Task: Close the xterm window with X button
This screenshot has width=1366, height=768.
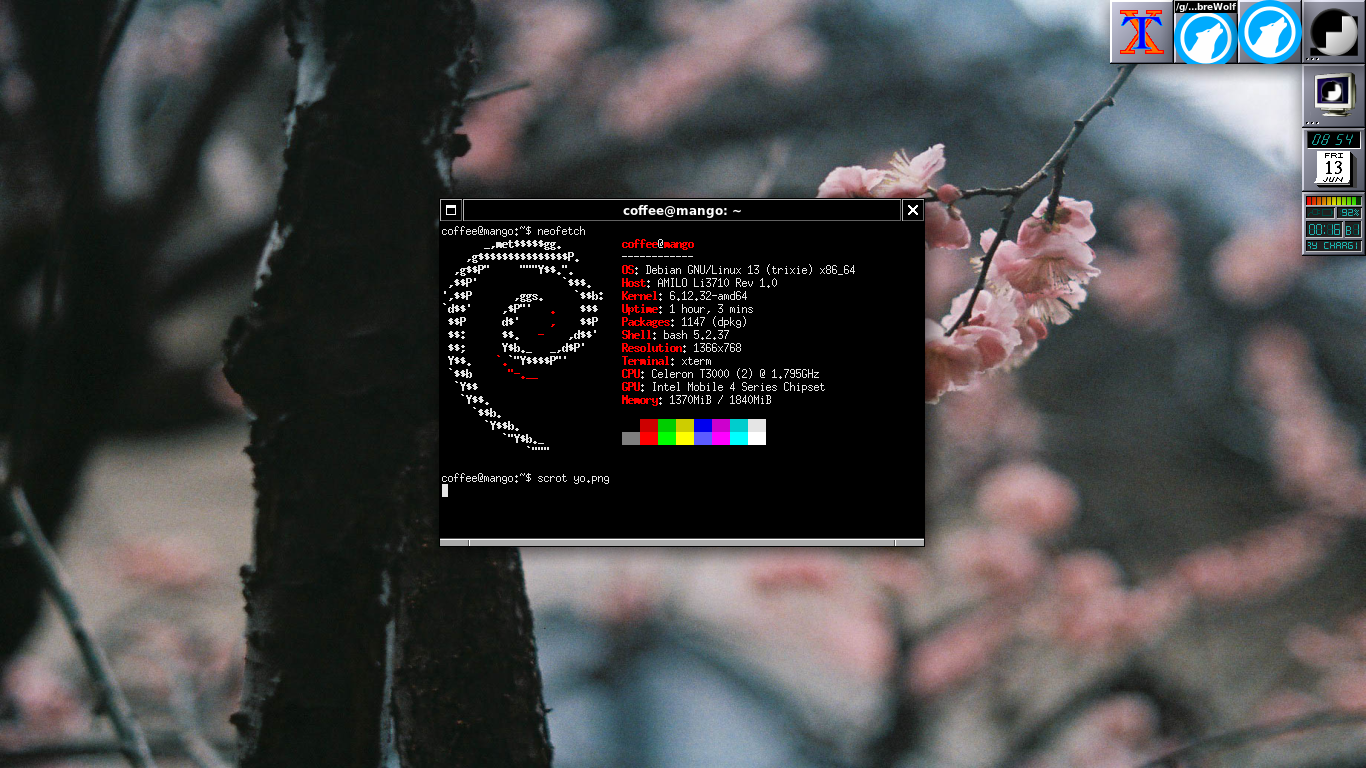Action: [x=912, y=210]
